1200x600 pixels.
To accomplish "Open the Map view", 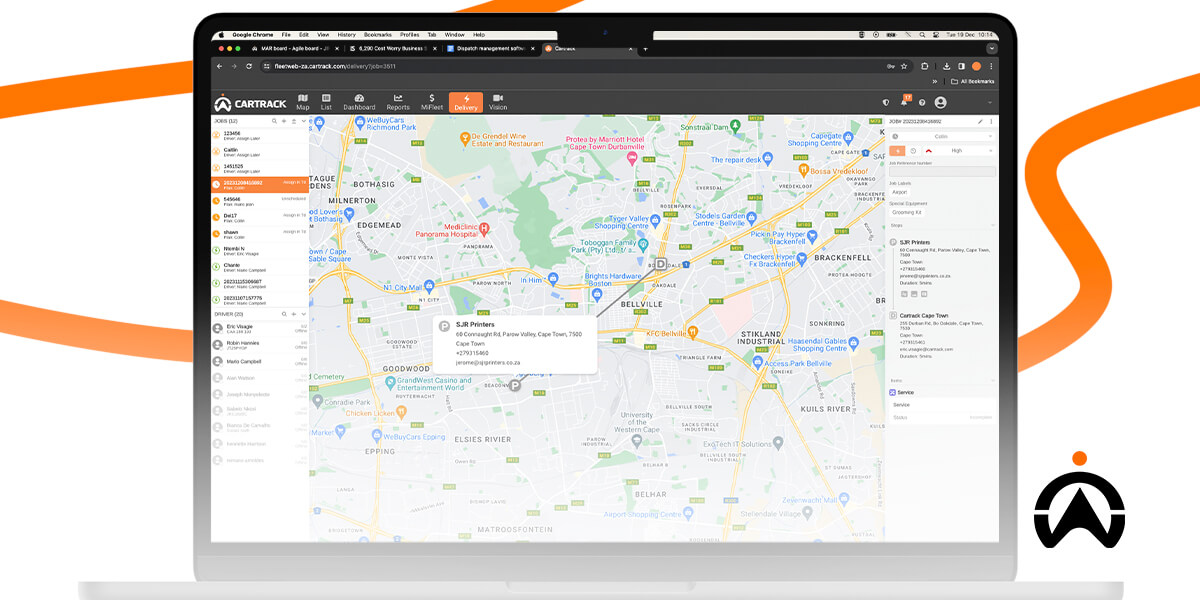I will pos(303,101).
